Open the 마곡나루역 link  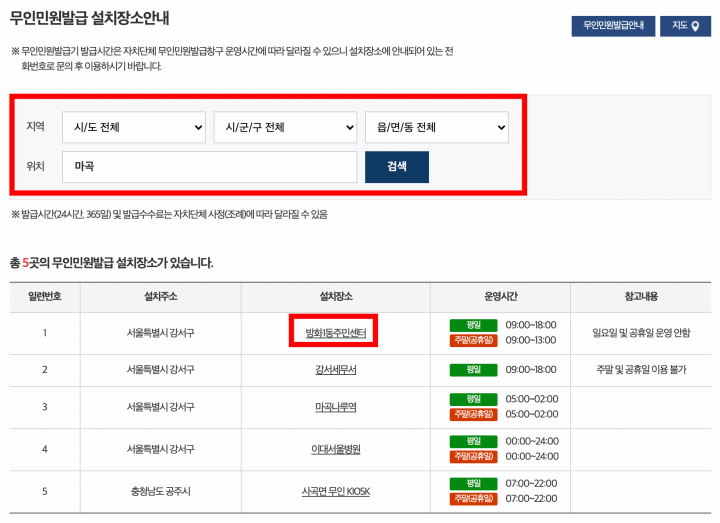pyautogui.click(x=336, y=407)
